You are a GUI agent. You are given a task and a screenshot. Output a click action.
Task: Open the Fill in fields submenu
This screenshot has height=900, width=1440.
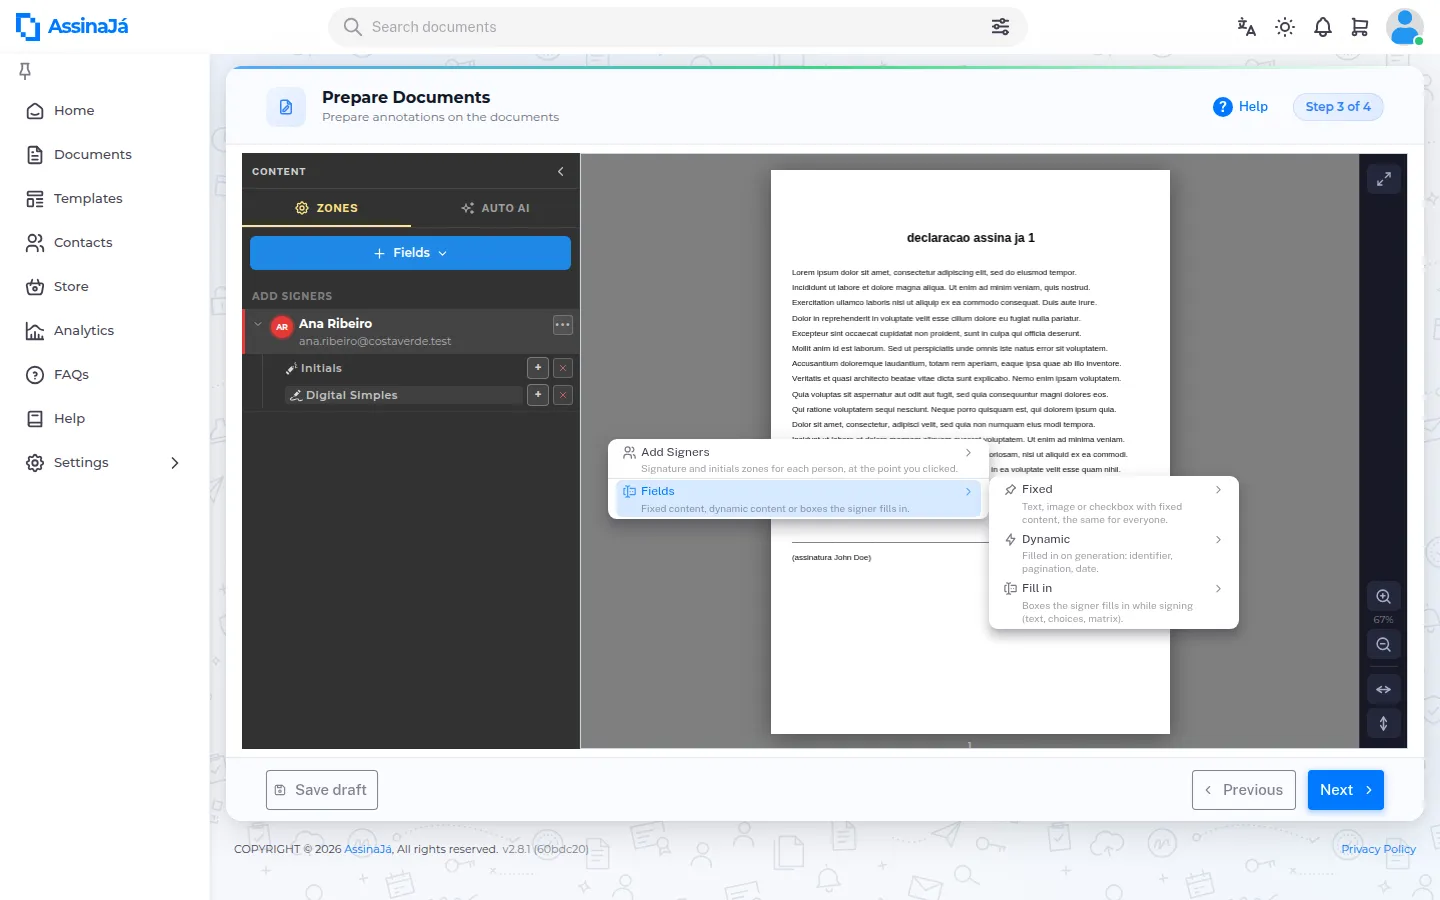tap(1113, 603)
